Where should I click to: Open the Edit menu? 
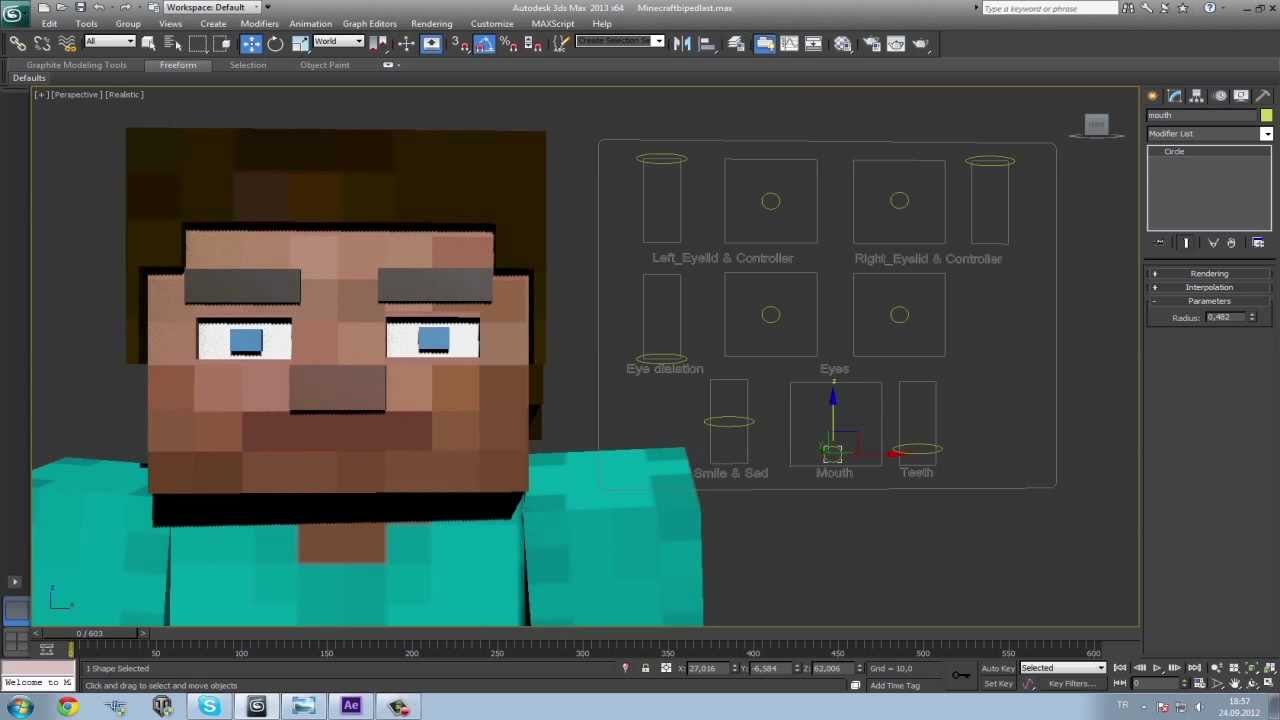click(x=49, y=23)
